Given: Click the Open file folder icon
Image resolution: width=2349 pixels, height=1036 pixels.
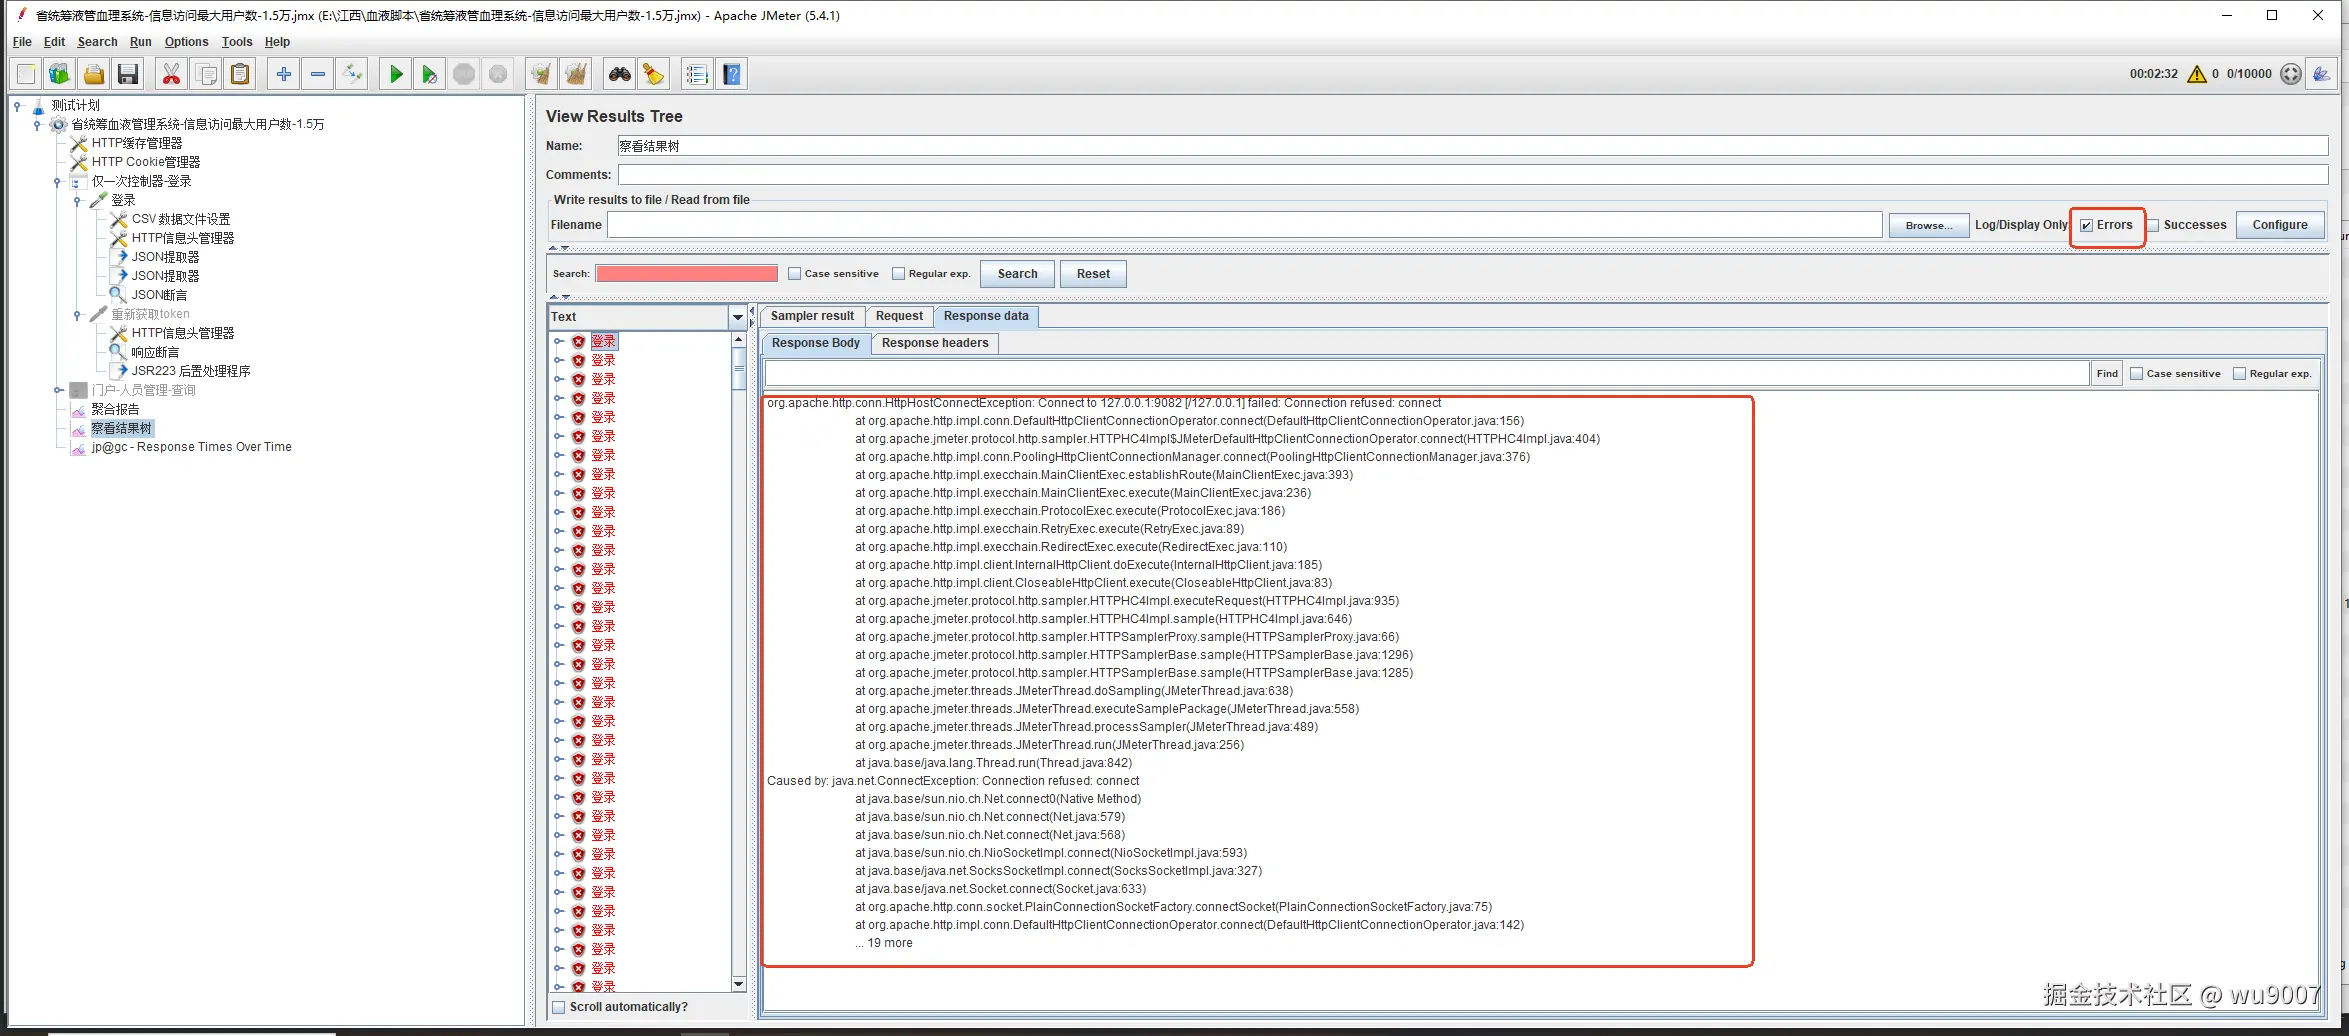Looking at the screenshot, I should (94, 74).
